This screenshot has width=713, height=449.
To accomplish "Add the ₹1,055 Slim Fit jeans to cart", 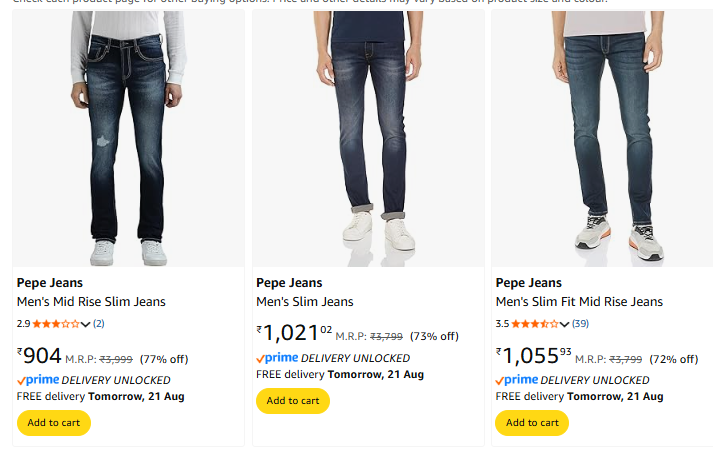I will pyautogui.click(x=531, y=423).
